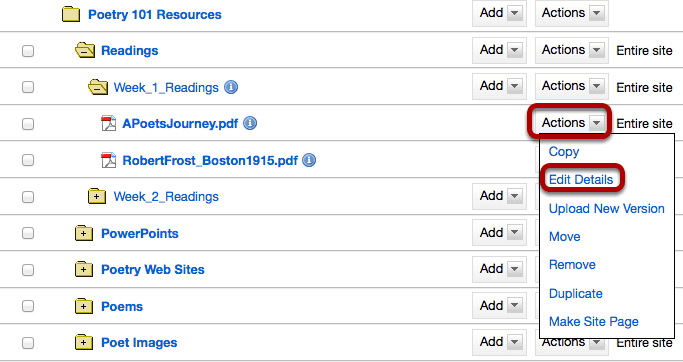The height and width of the screenshot is (362, 683).
Task: Expand the PowerPoints folder icon
Action: coord(84,233)
